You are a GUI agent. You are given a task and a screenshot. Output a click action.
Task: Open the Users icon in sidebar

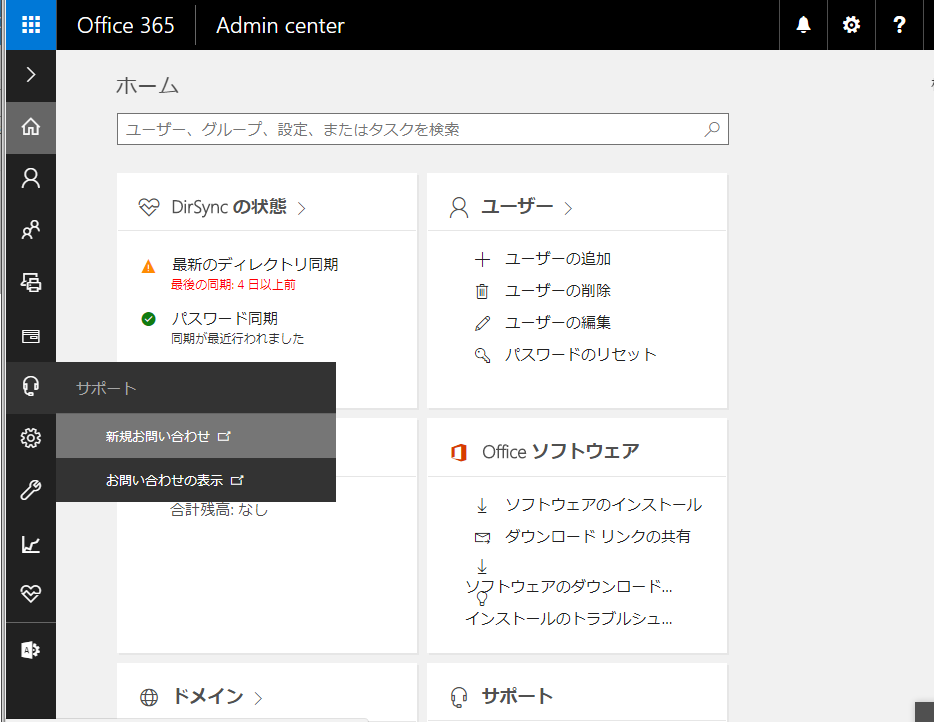coord(31,179)
